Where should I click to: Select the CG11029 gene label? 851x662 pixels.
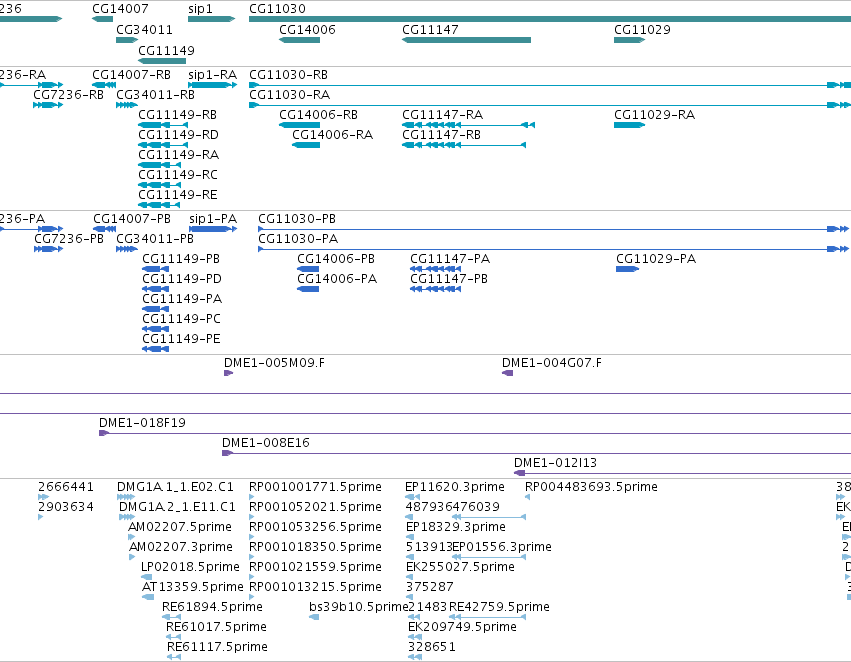pos(642,29)
